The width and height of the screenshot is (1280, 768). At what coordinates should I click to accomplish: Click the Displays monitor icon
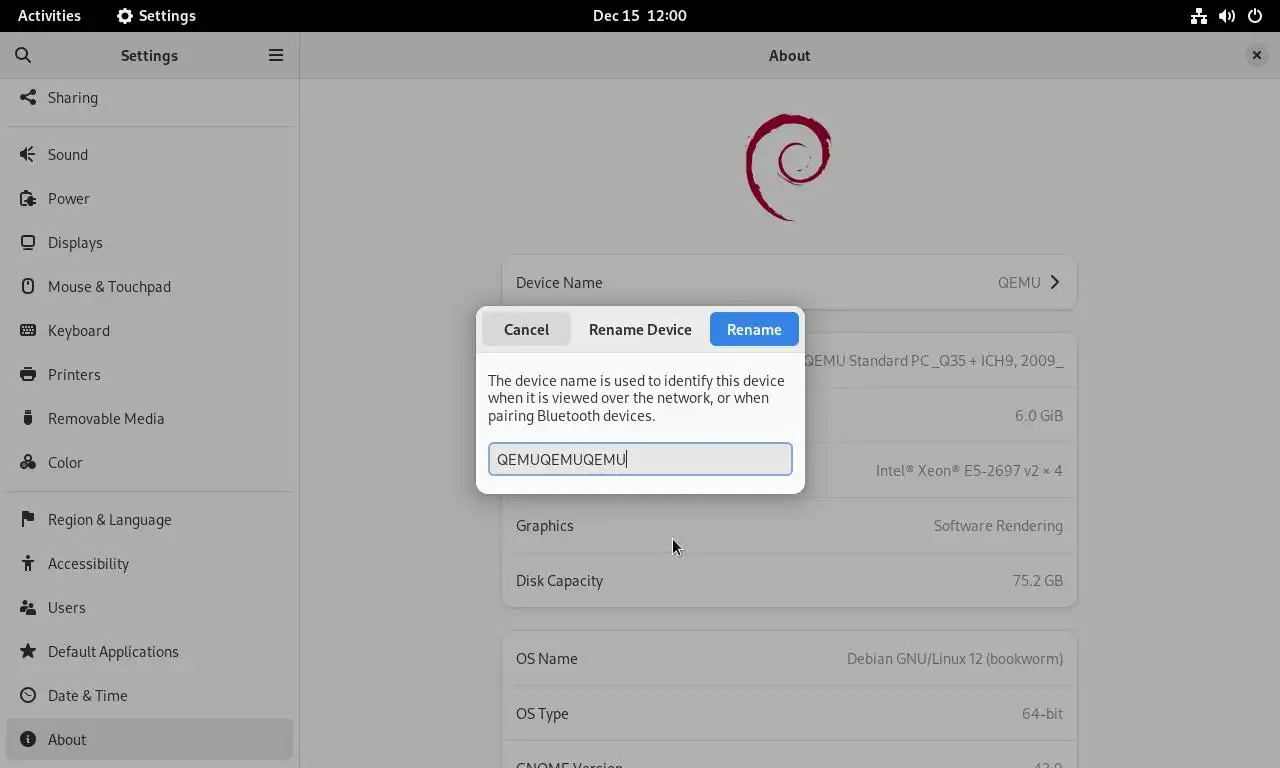click(28, 242)
